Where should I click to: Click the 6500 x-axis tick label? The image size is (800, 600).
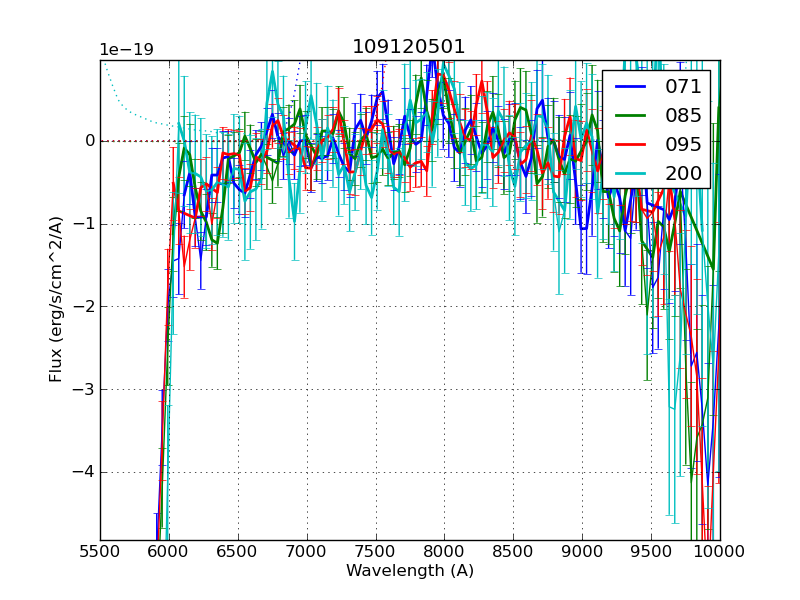[x=238, y=551]
